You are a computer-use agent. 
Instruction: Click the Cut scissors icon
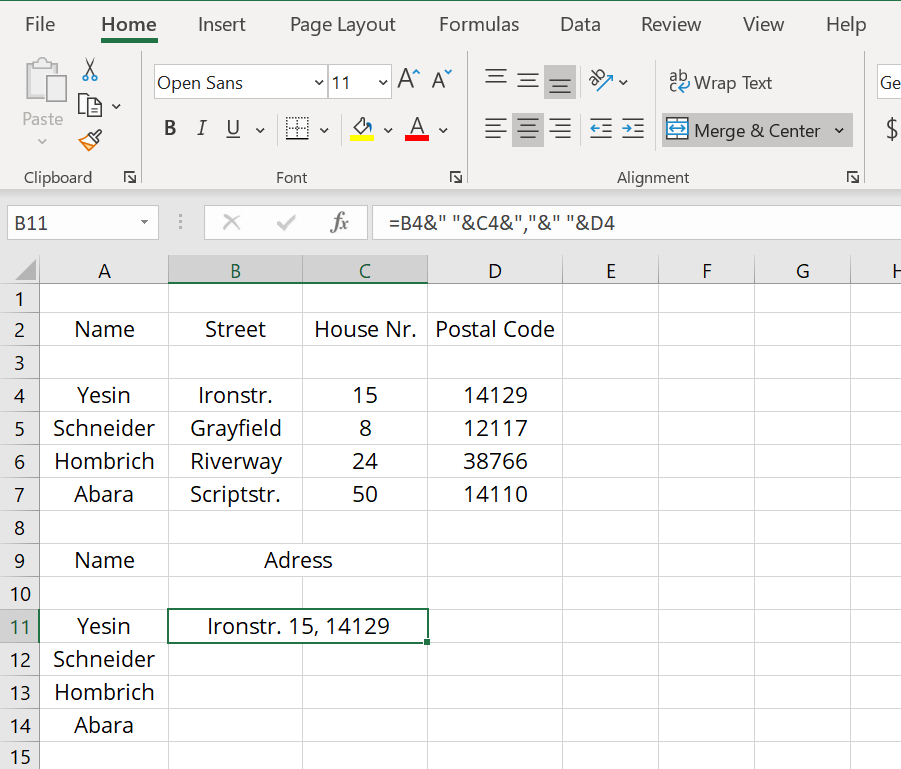[88, 70]
